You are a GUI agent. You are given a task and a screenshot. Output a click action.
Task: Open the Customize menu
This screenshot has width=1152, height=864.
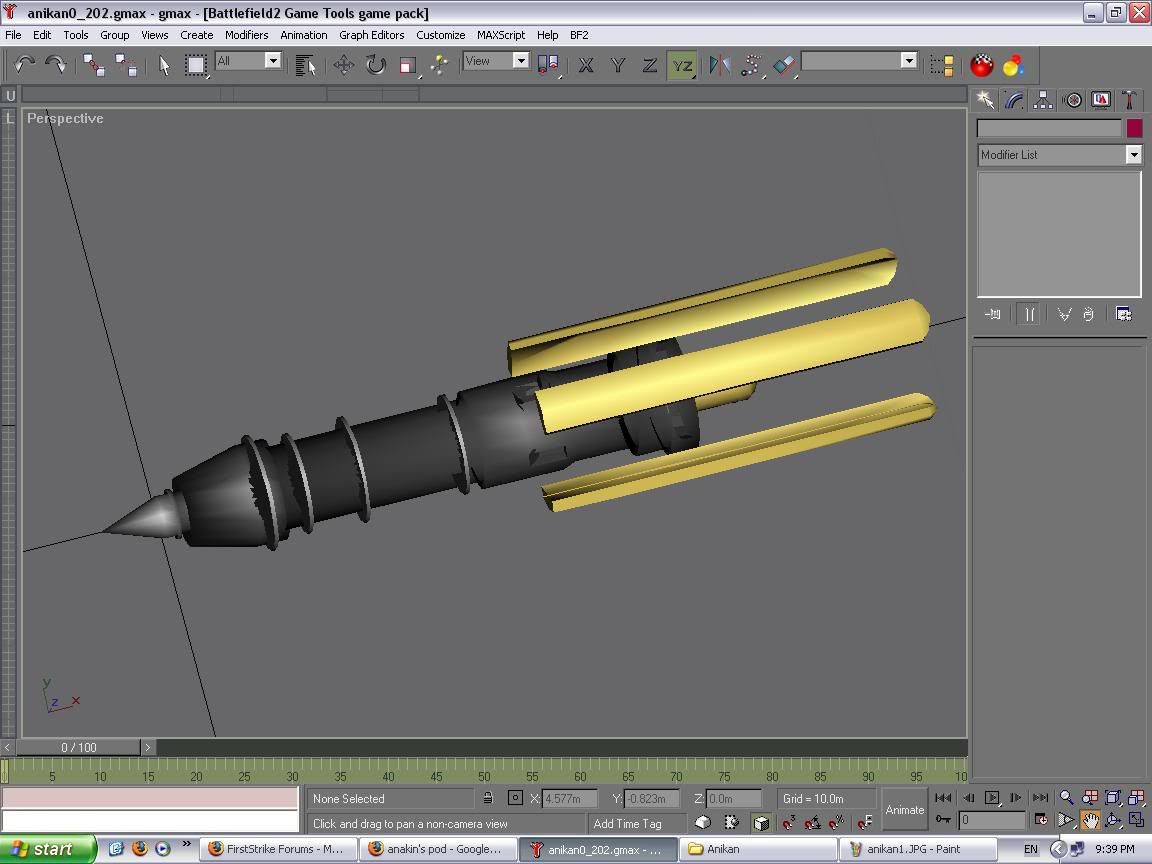coord(441,35)
